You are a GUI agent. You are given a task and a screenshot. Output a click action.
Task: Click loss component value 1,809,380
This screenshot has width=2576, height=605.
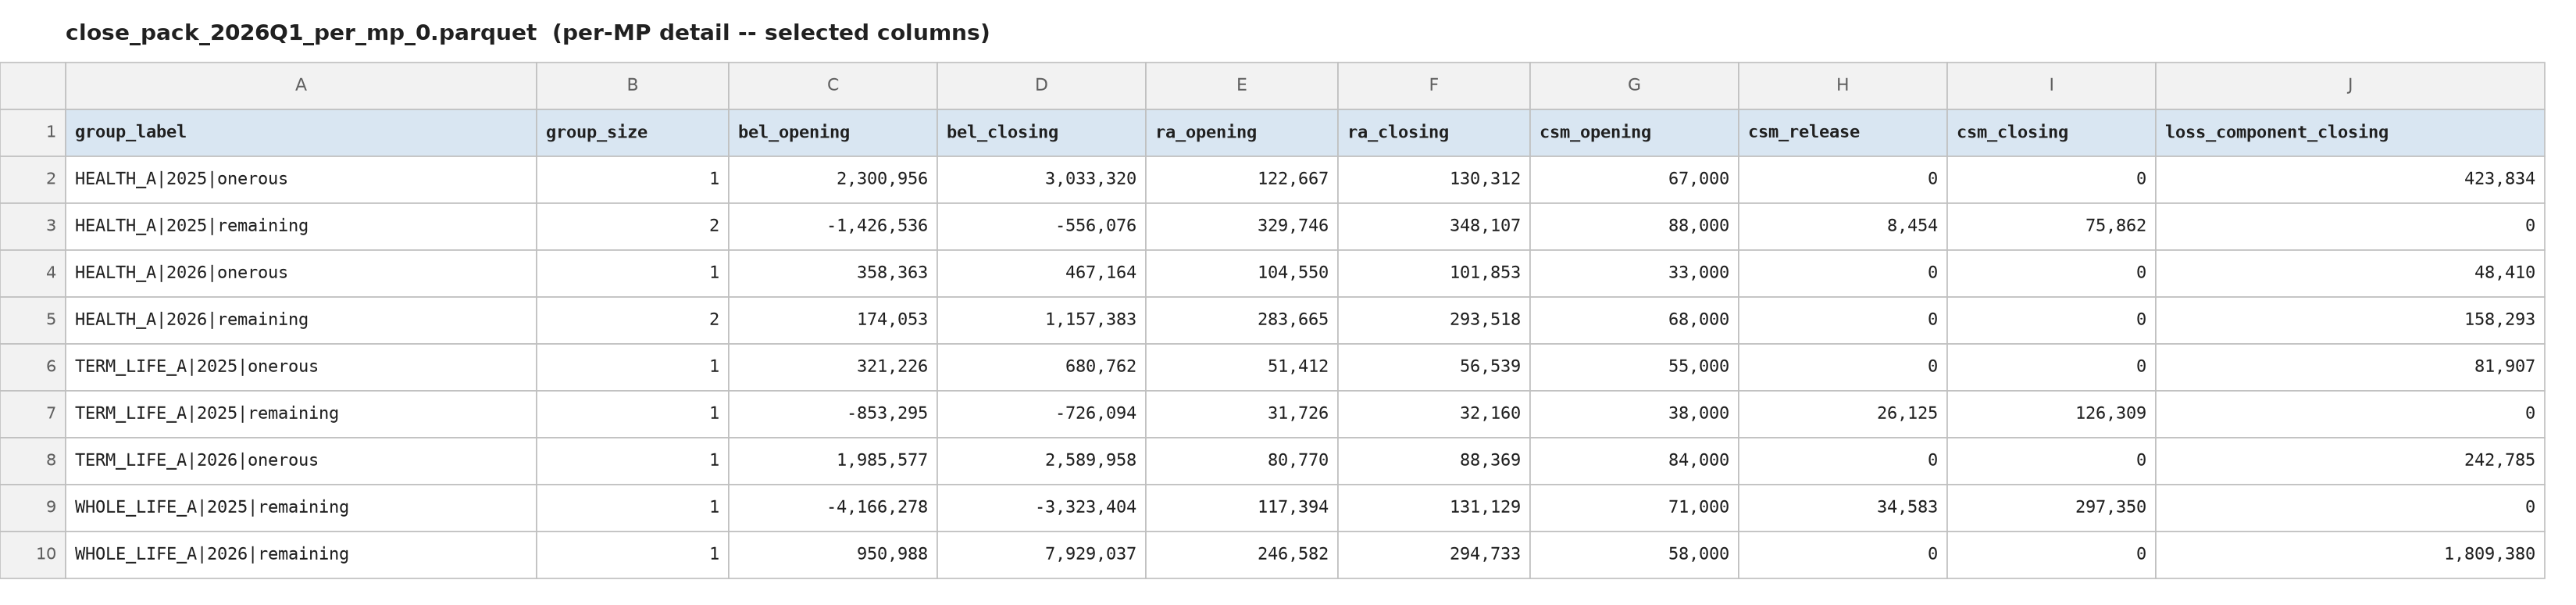click(2350, 556)
